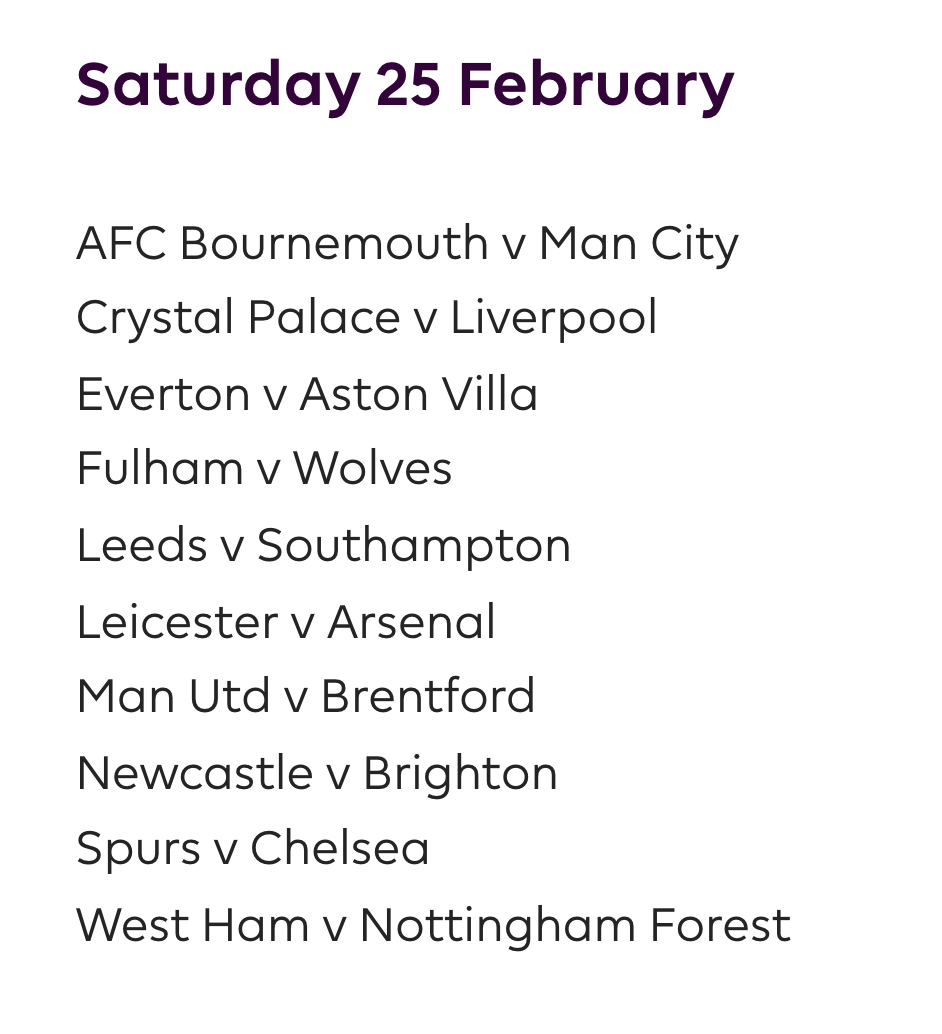Click the Spurs team name
Image resolution: width=942 pixels, height=1034 pixels.
138,849
